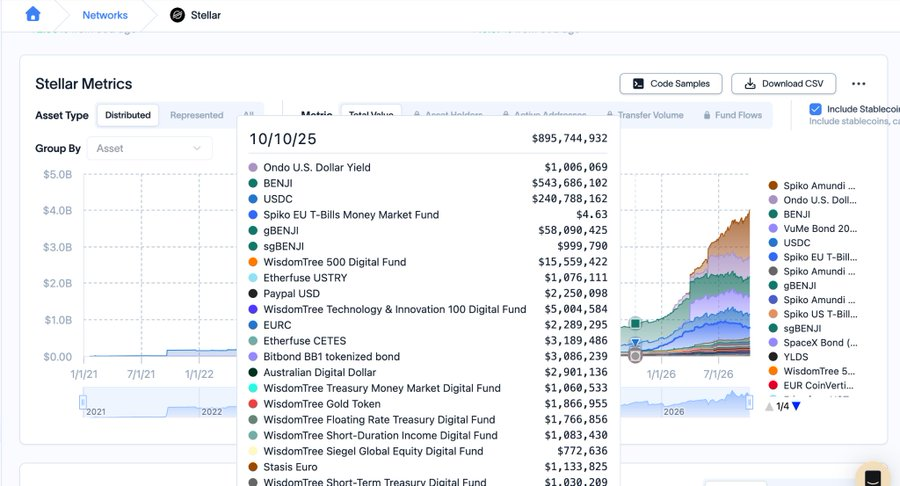Toggle BENJI series in legend
900x486 pixels.
point(789,214)
